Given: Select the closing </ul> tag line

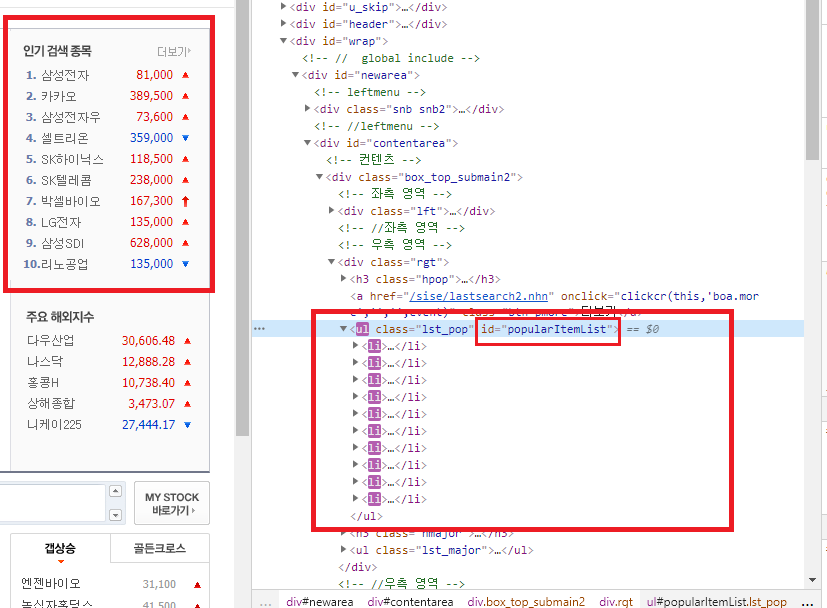Looking at the screenshot, I should point(367,516).
